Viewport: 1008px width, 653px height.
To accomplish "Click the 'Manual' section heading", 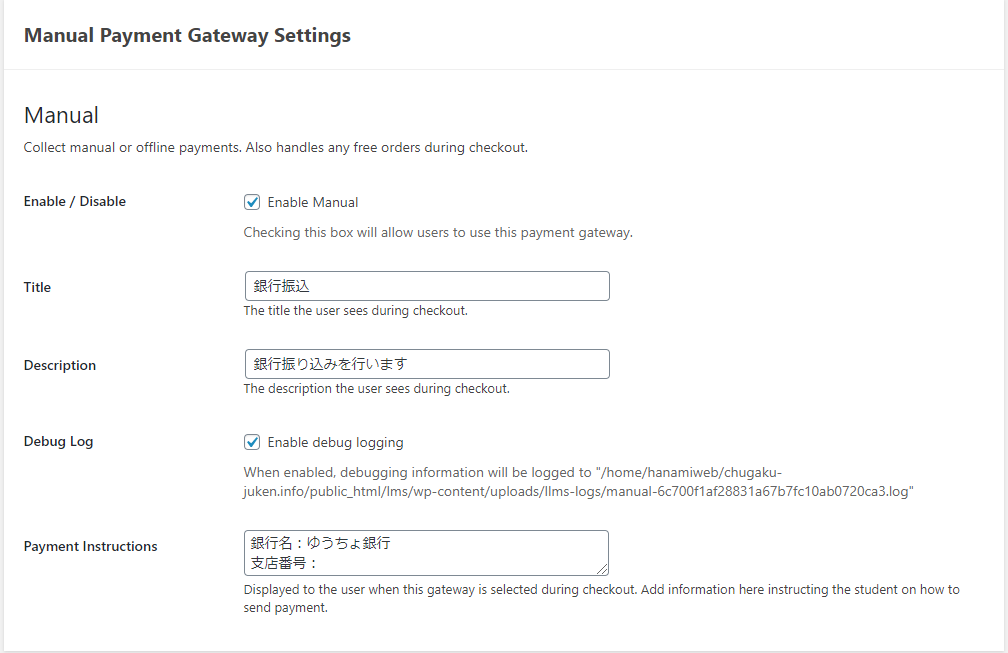I will pos(61,116).
